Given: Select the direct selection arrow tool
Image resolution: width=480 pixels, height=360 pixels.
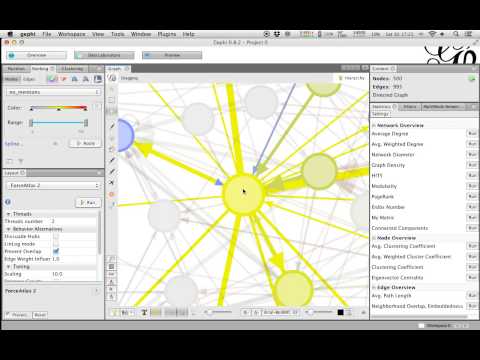Looking at the screenshot, I should coord(112,89).
